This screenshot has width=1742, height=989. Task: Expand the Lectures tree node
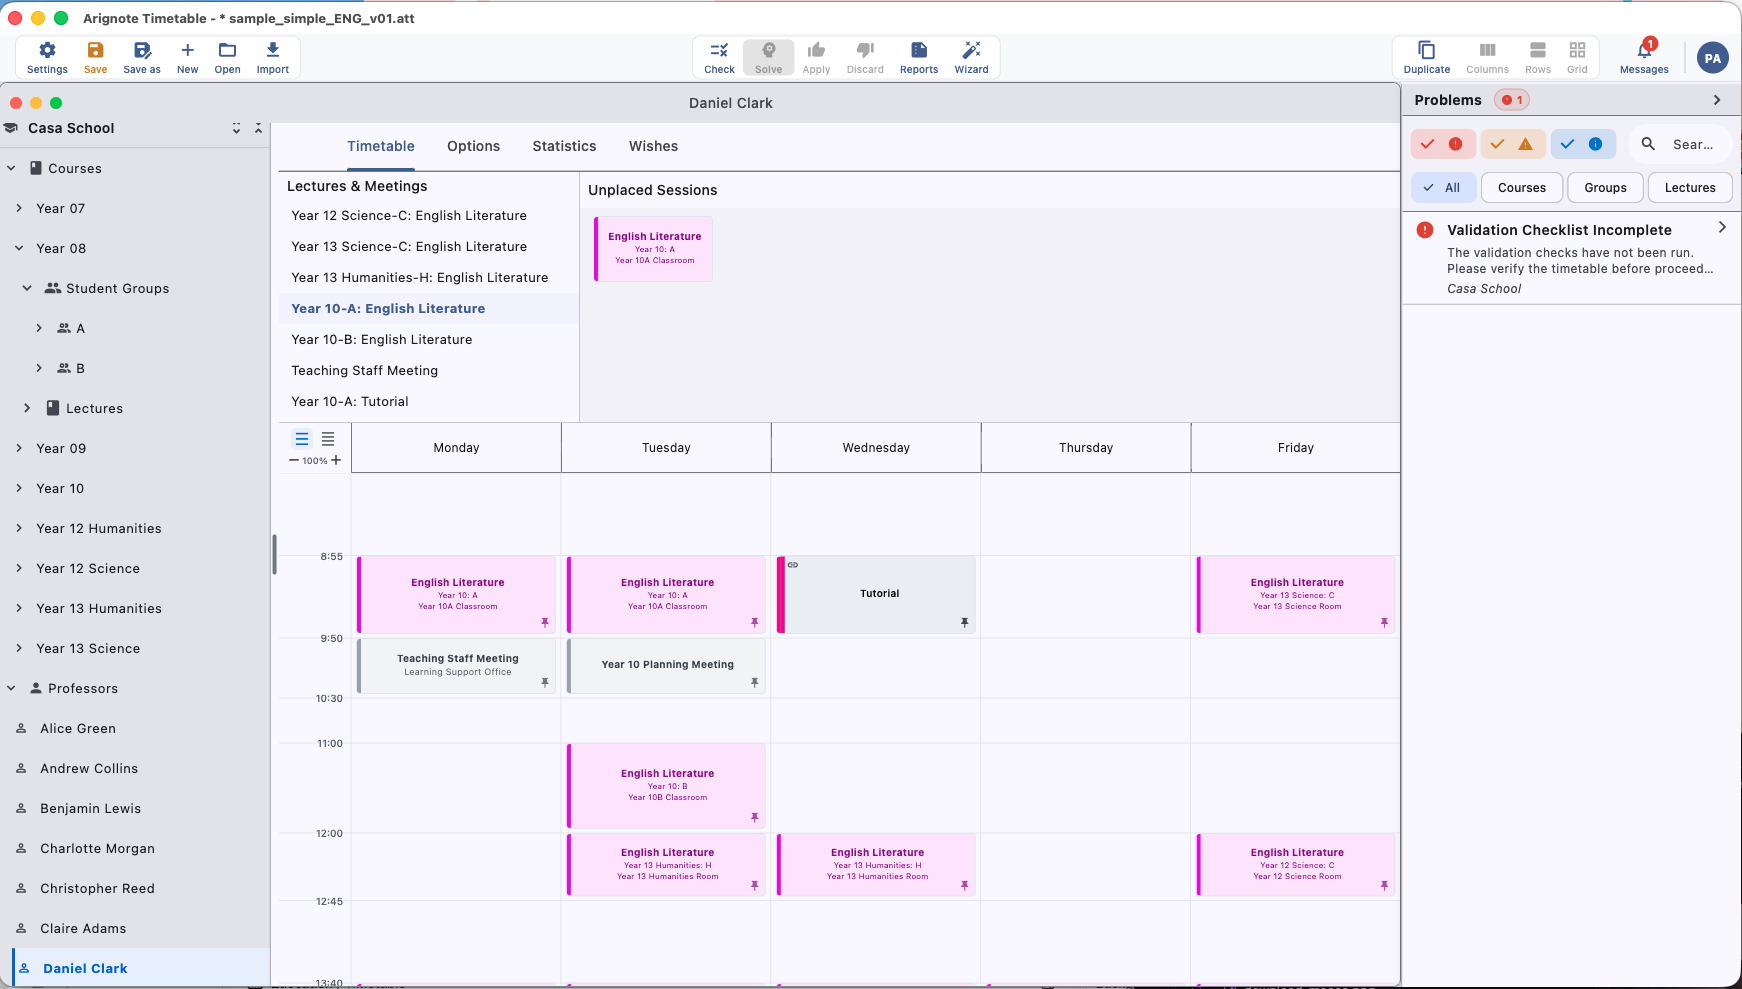click(27, 408)
